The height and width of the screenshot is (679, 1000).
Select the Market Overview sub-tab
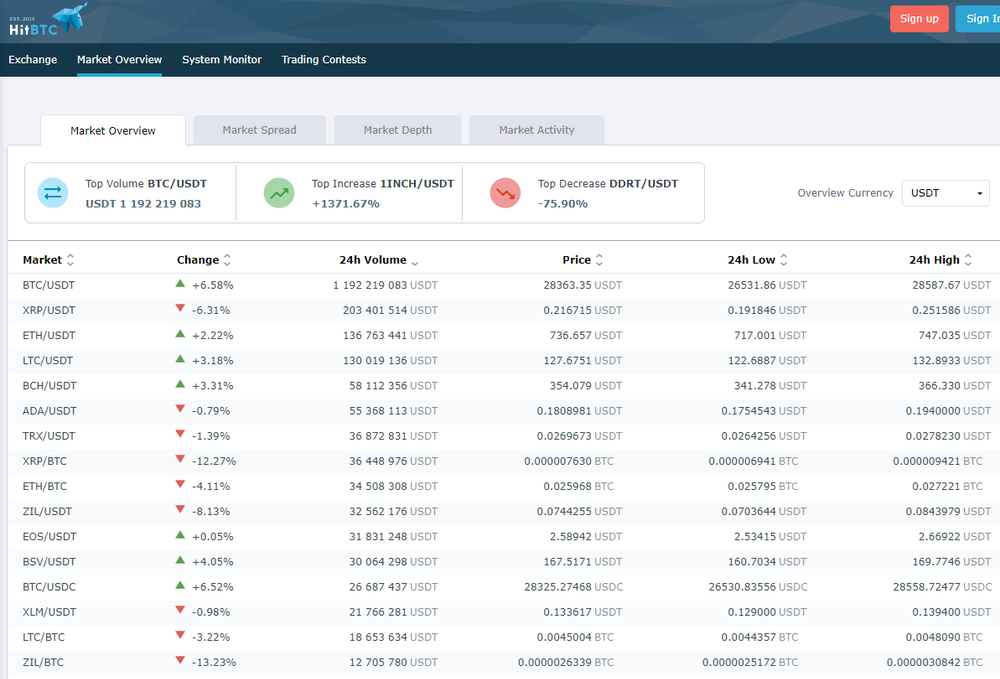(x=113, y=131)
